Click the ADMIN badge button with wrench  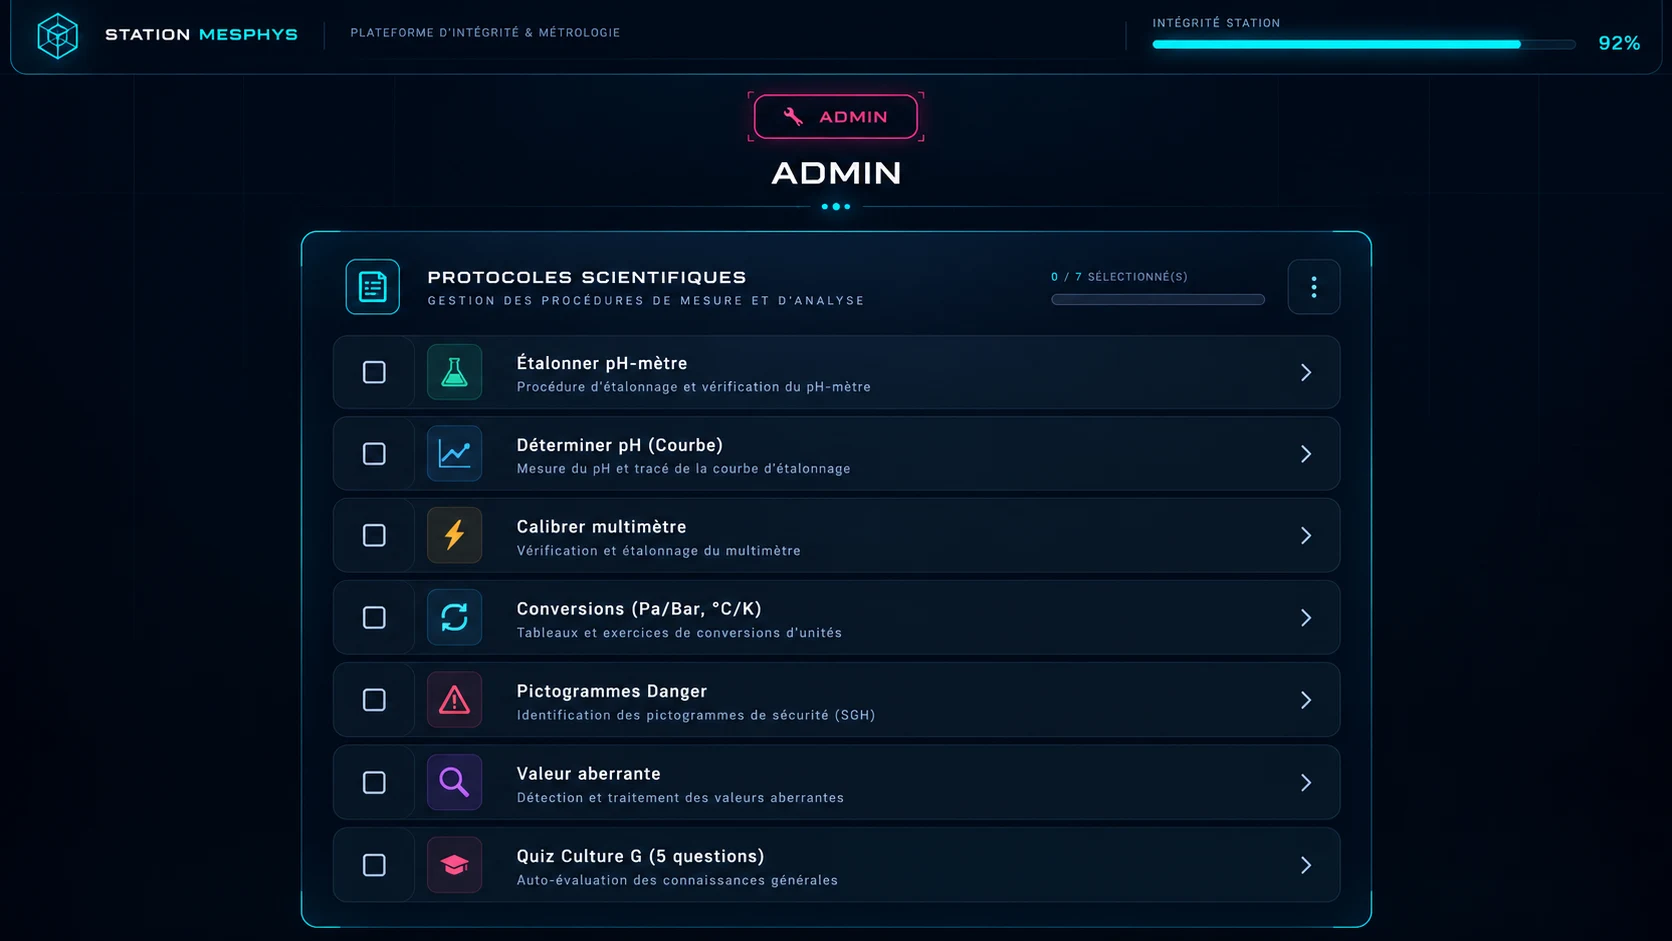coord(836,117)
